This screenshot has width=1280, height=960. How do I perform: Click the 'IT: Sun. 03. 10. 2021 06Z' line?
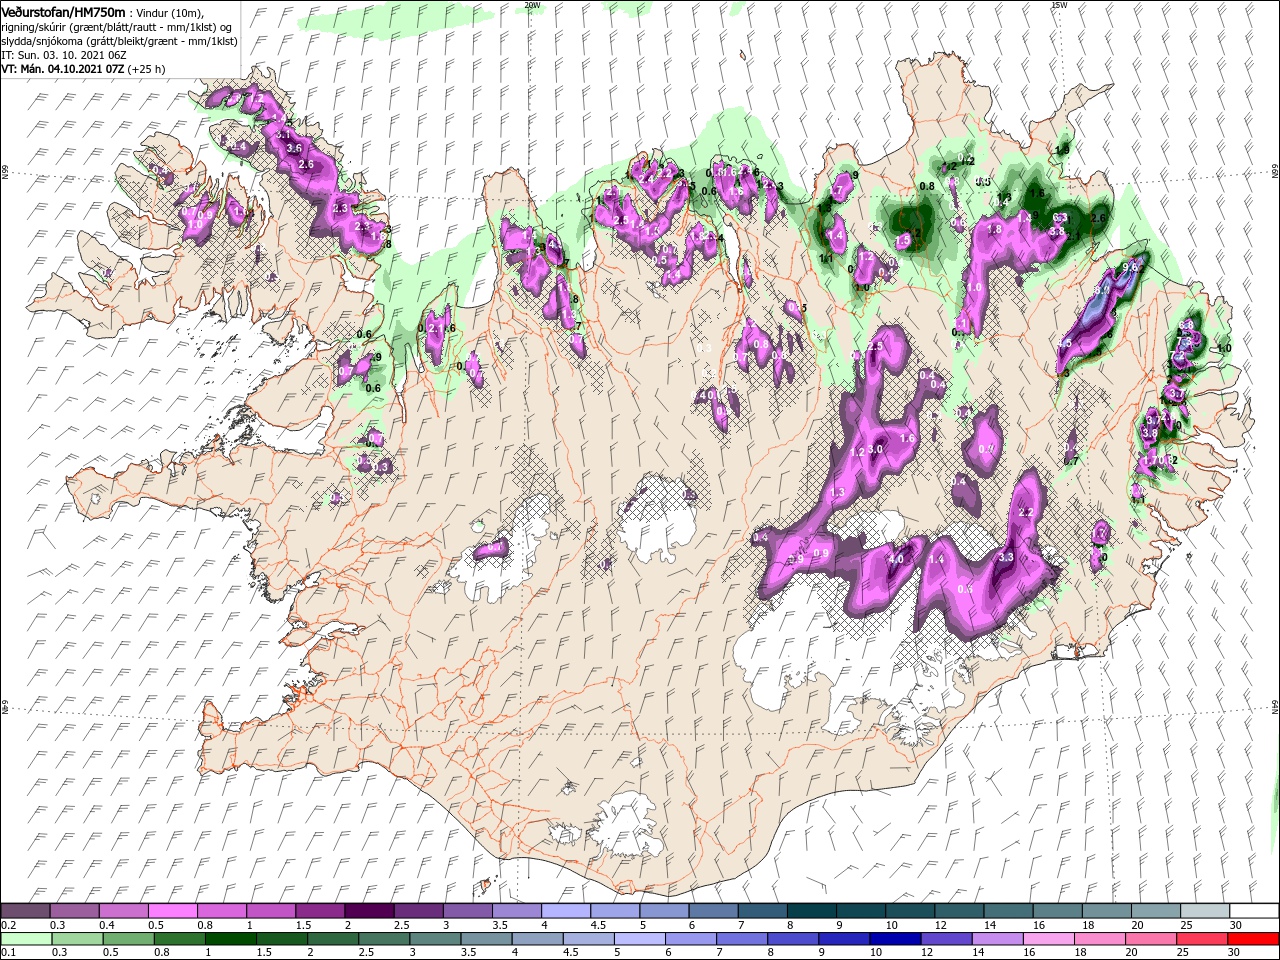click(x=63, y=54)
